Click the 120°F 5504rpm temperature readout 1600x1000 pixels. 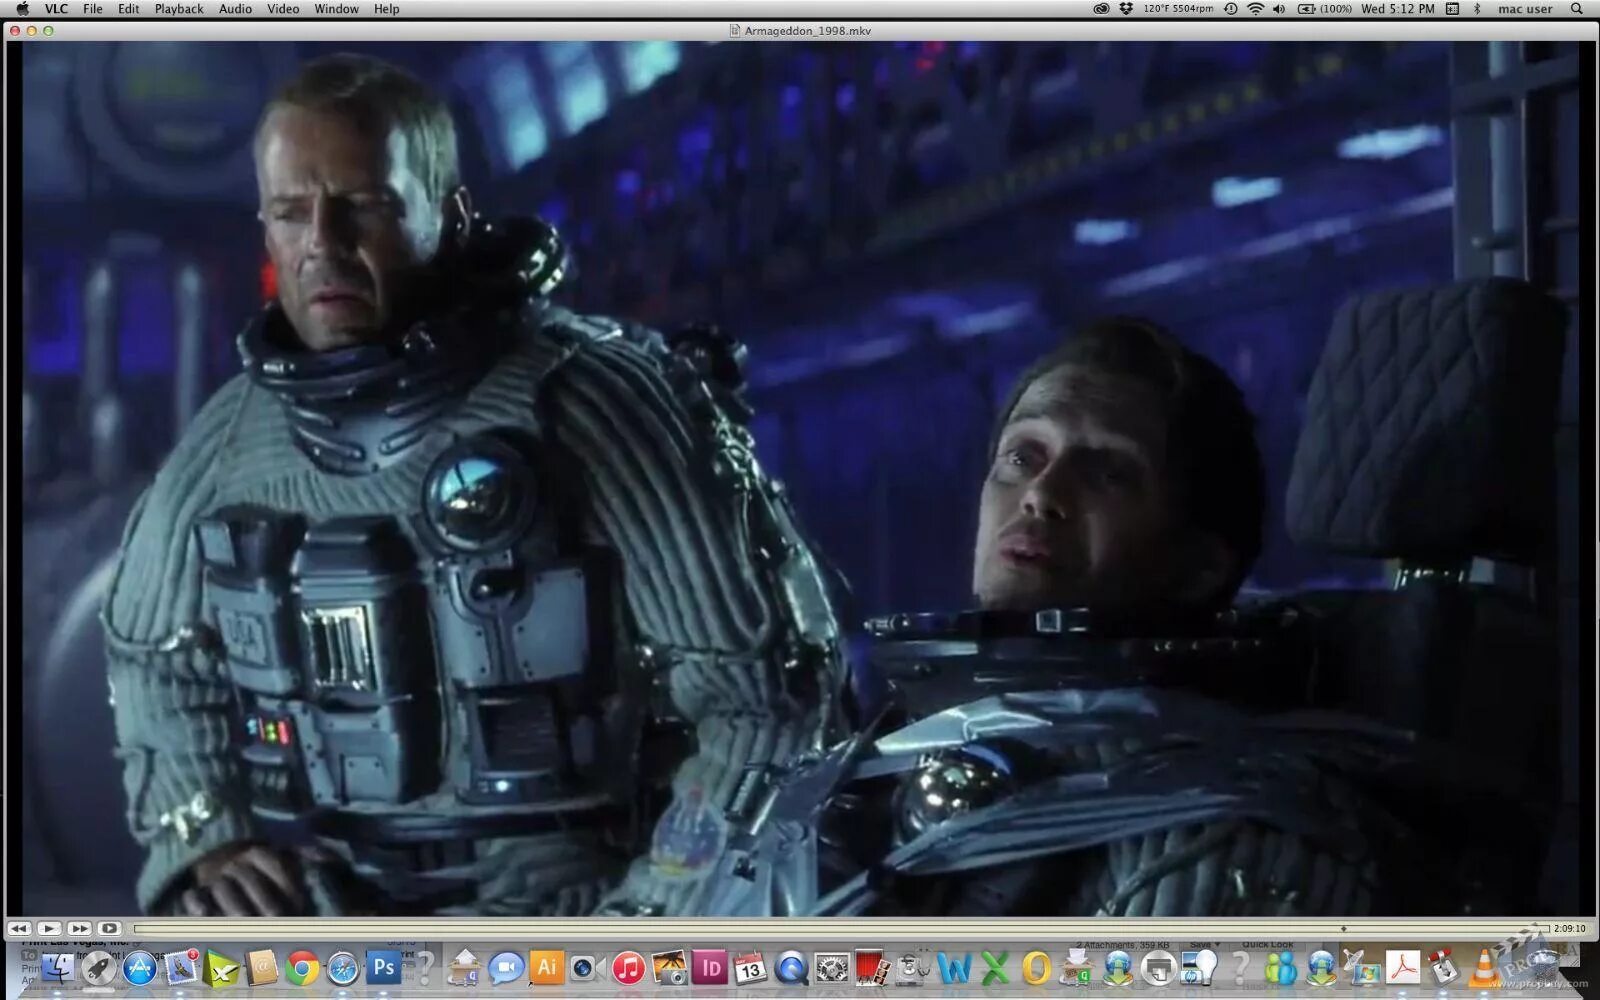[x=1179, y=9]
